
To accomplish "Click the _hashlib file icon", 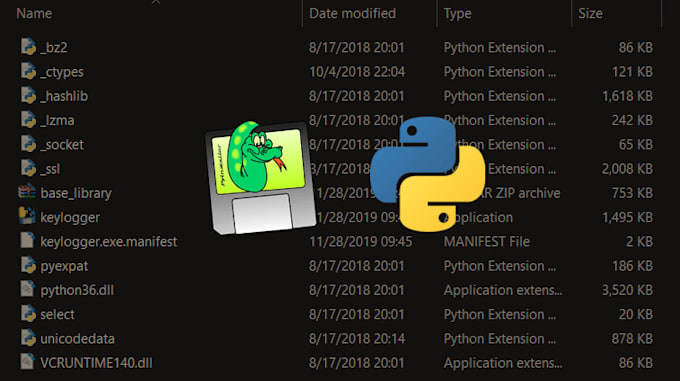I will click(x=28, y=95).
